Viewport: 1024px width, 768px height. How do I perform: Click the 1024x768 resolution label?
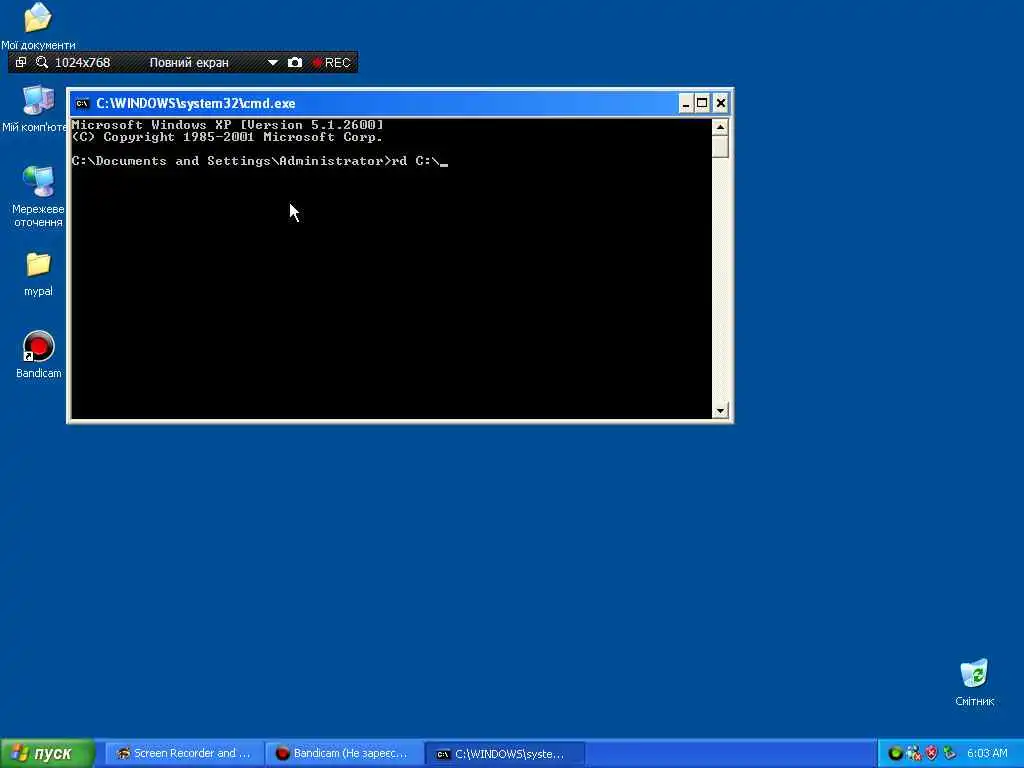tap(82, 63)
